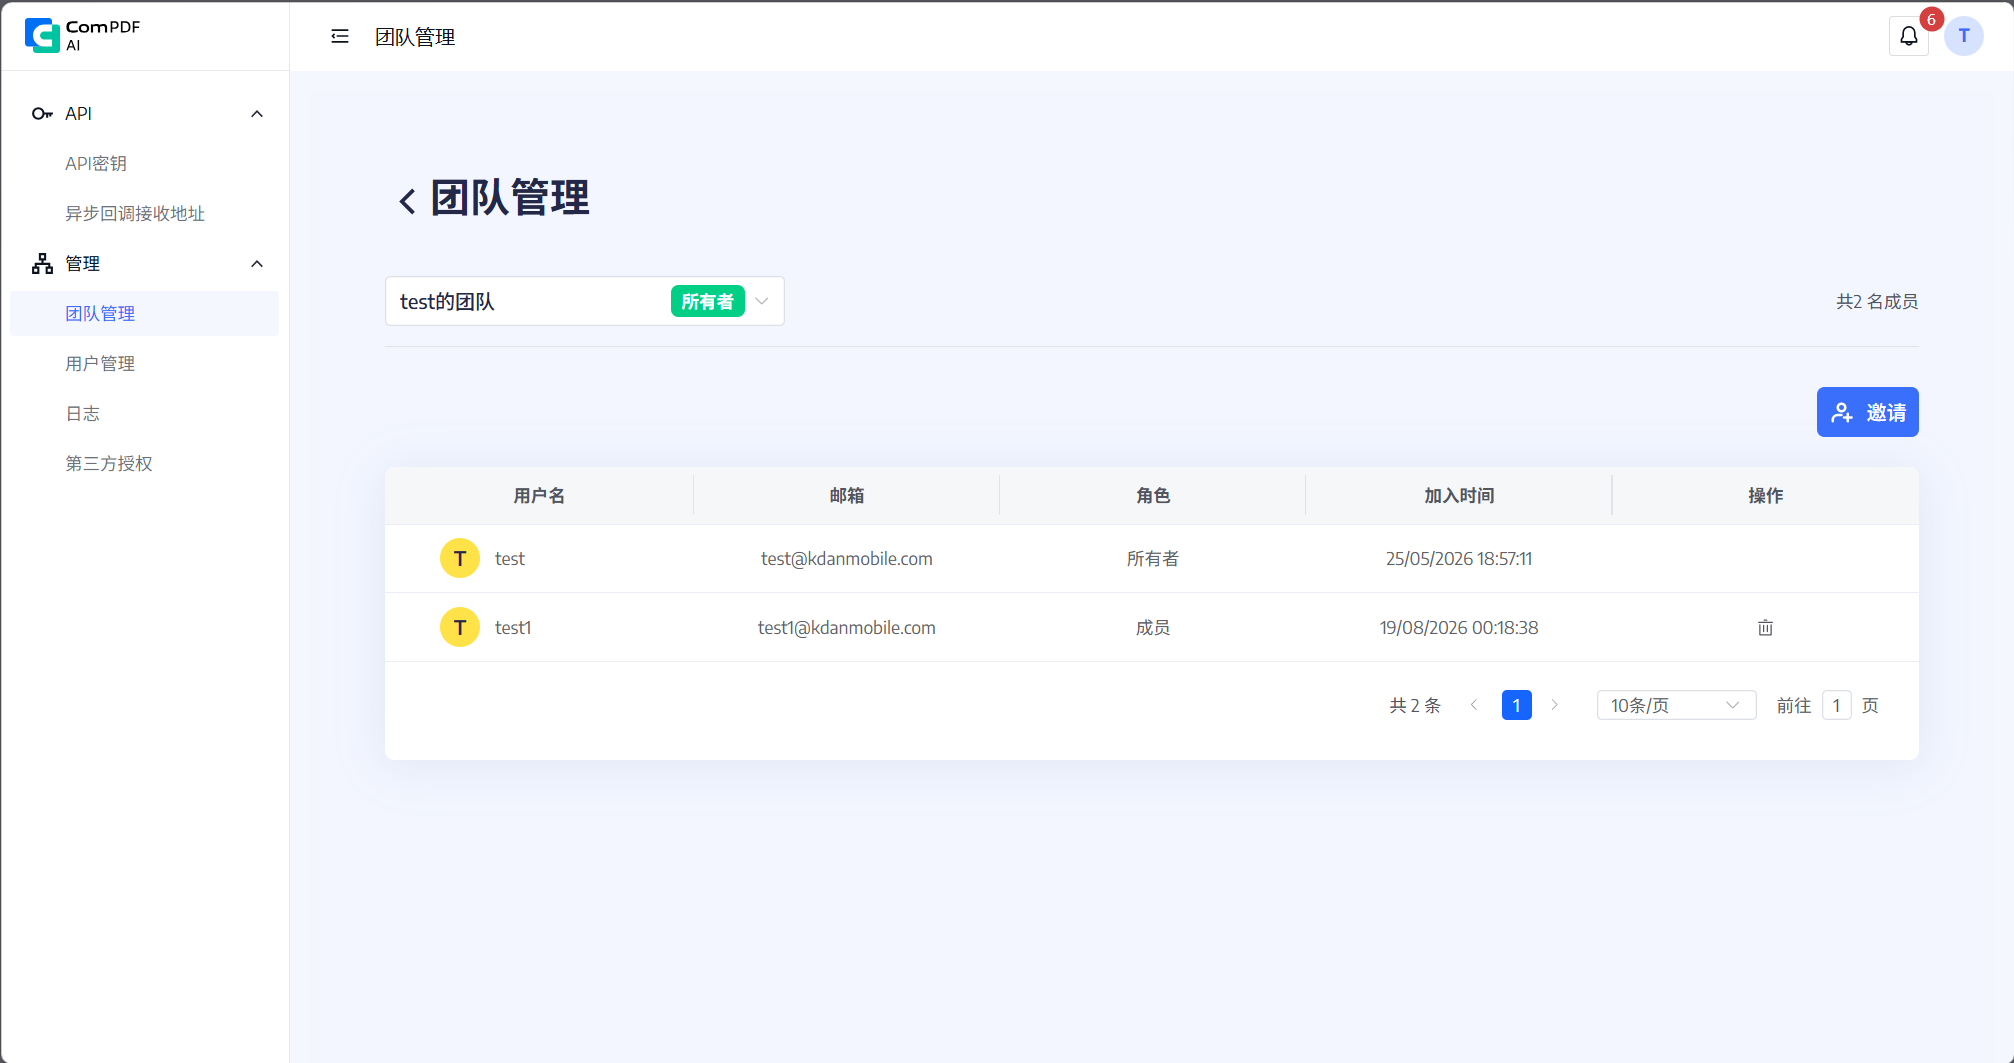
Task: Click avatar of user test
Action: (x=460, y=559)
